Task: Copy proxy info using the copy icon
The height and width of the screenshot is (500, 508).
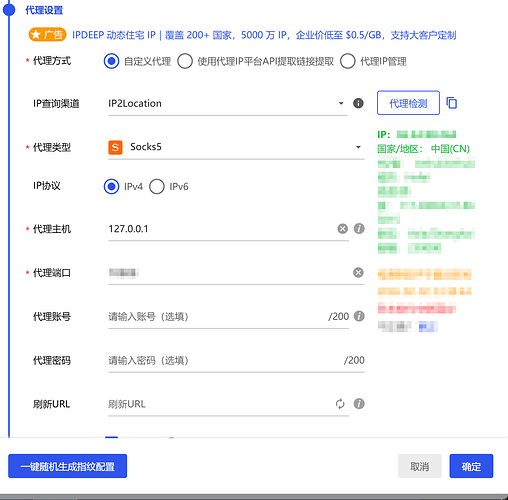Action: coord(452,103)
